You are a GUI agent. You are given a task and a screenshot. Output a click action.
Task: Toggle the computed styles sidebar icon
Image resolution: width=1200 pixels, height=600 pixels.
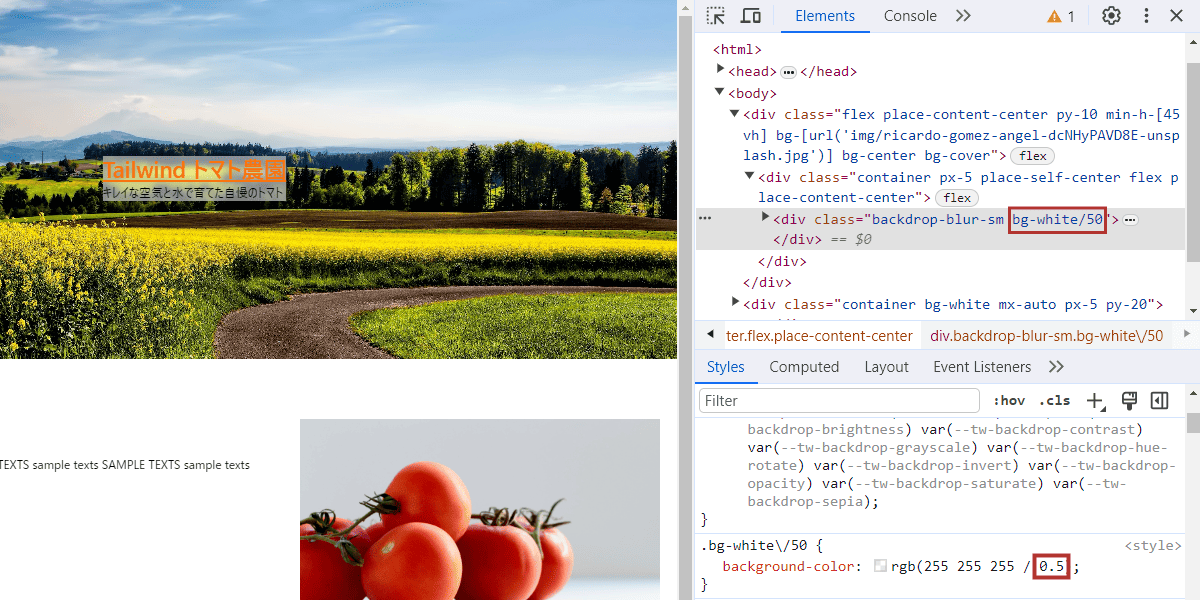(x=1160, y=401)
